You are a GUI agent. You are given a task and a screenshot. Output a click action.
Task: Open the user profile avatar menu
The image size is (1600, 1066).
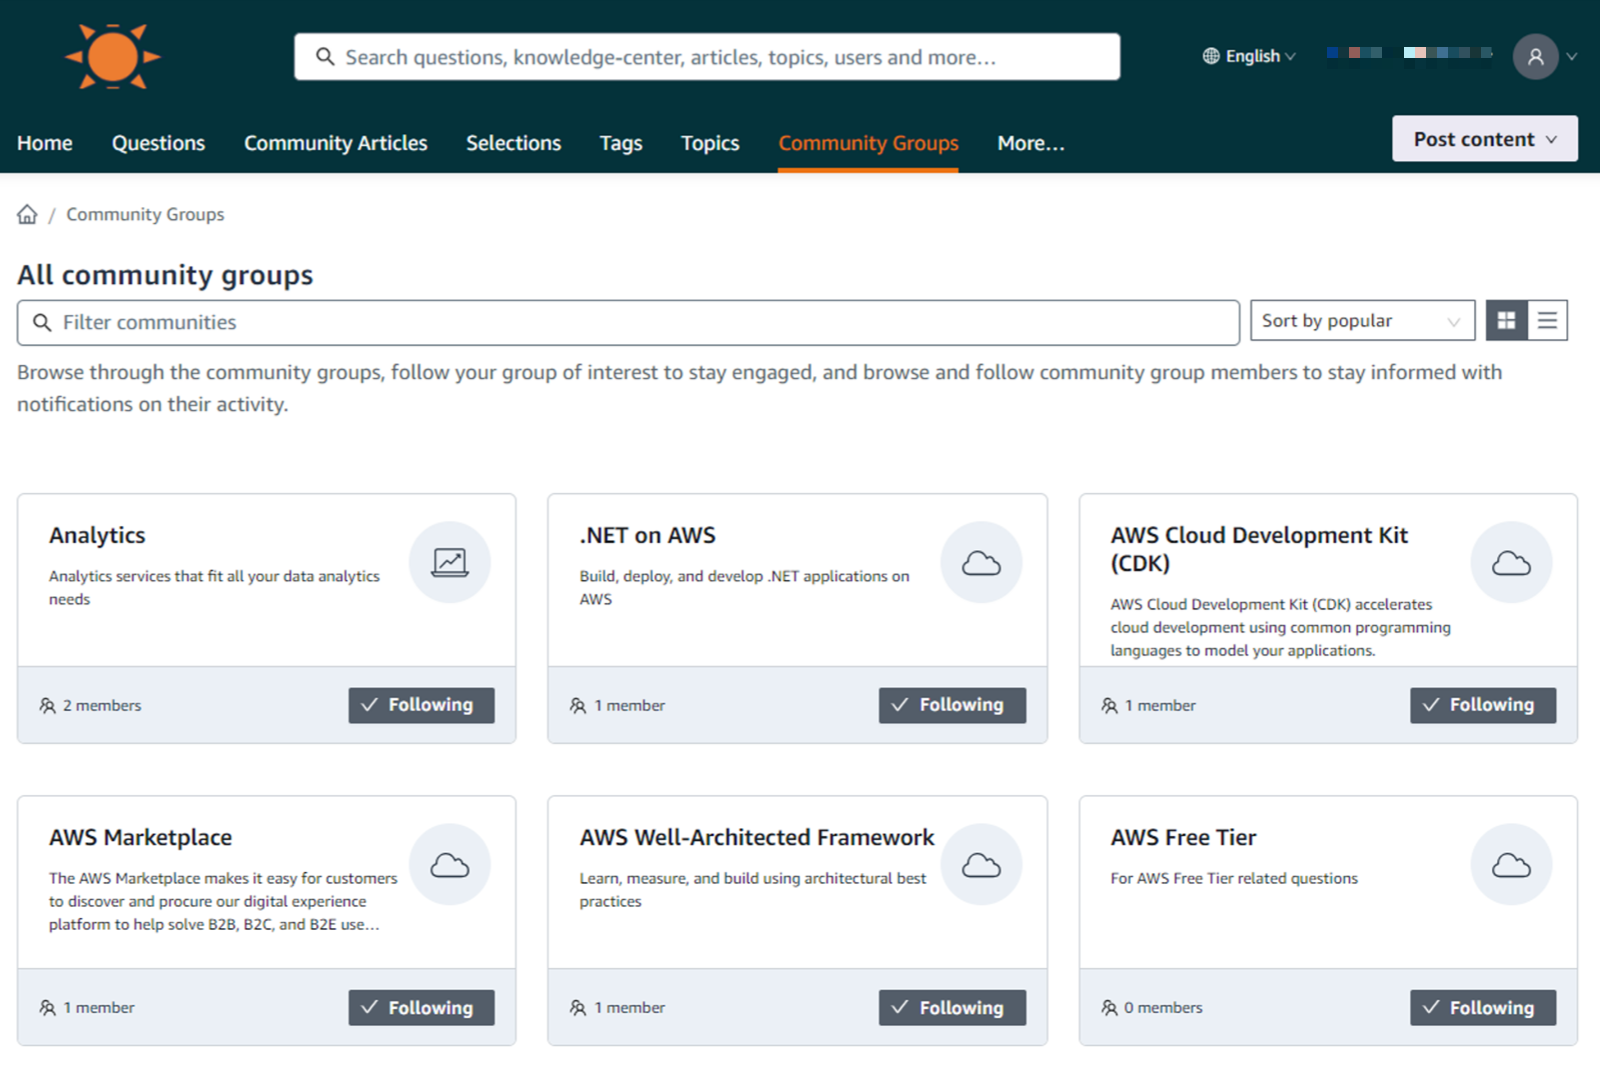(1536, 56)
